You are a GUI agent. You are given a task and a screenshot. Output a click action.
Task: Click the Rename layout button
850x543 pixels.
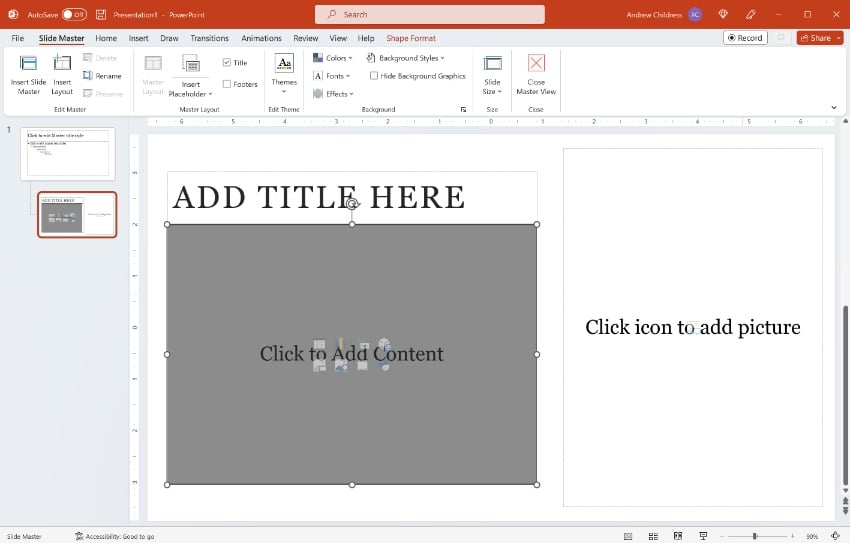click(x=102, y=76)
